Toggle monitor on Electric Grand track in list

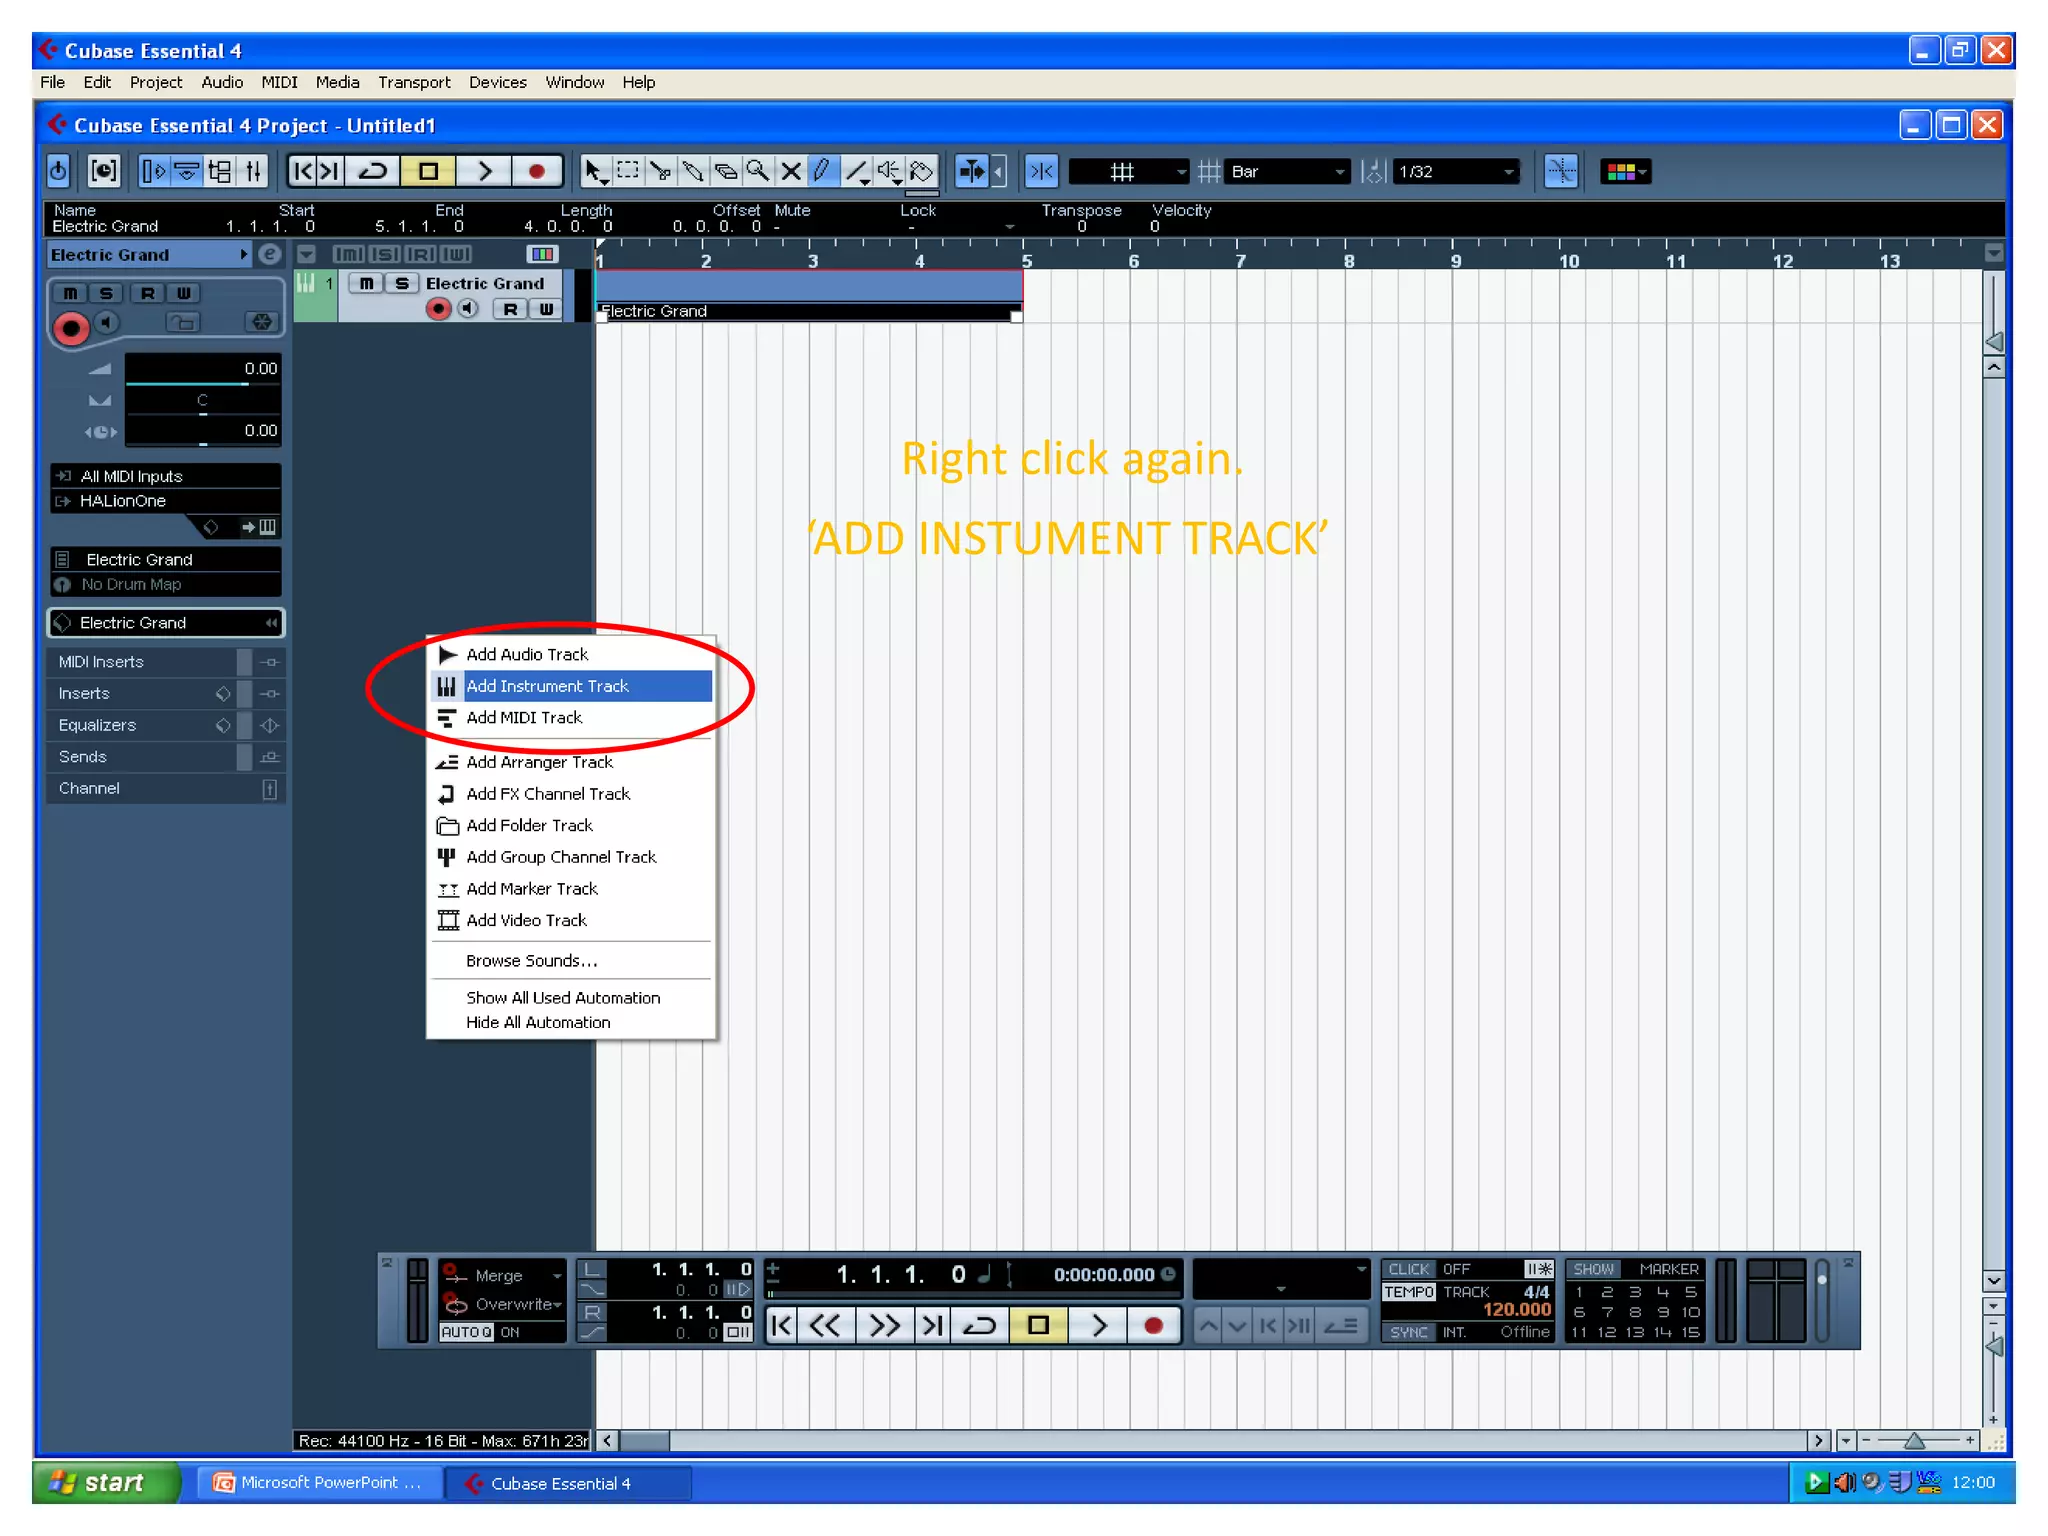[468, 309]
